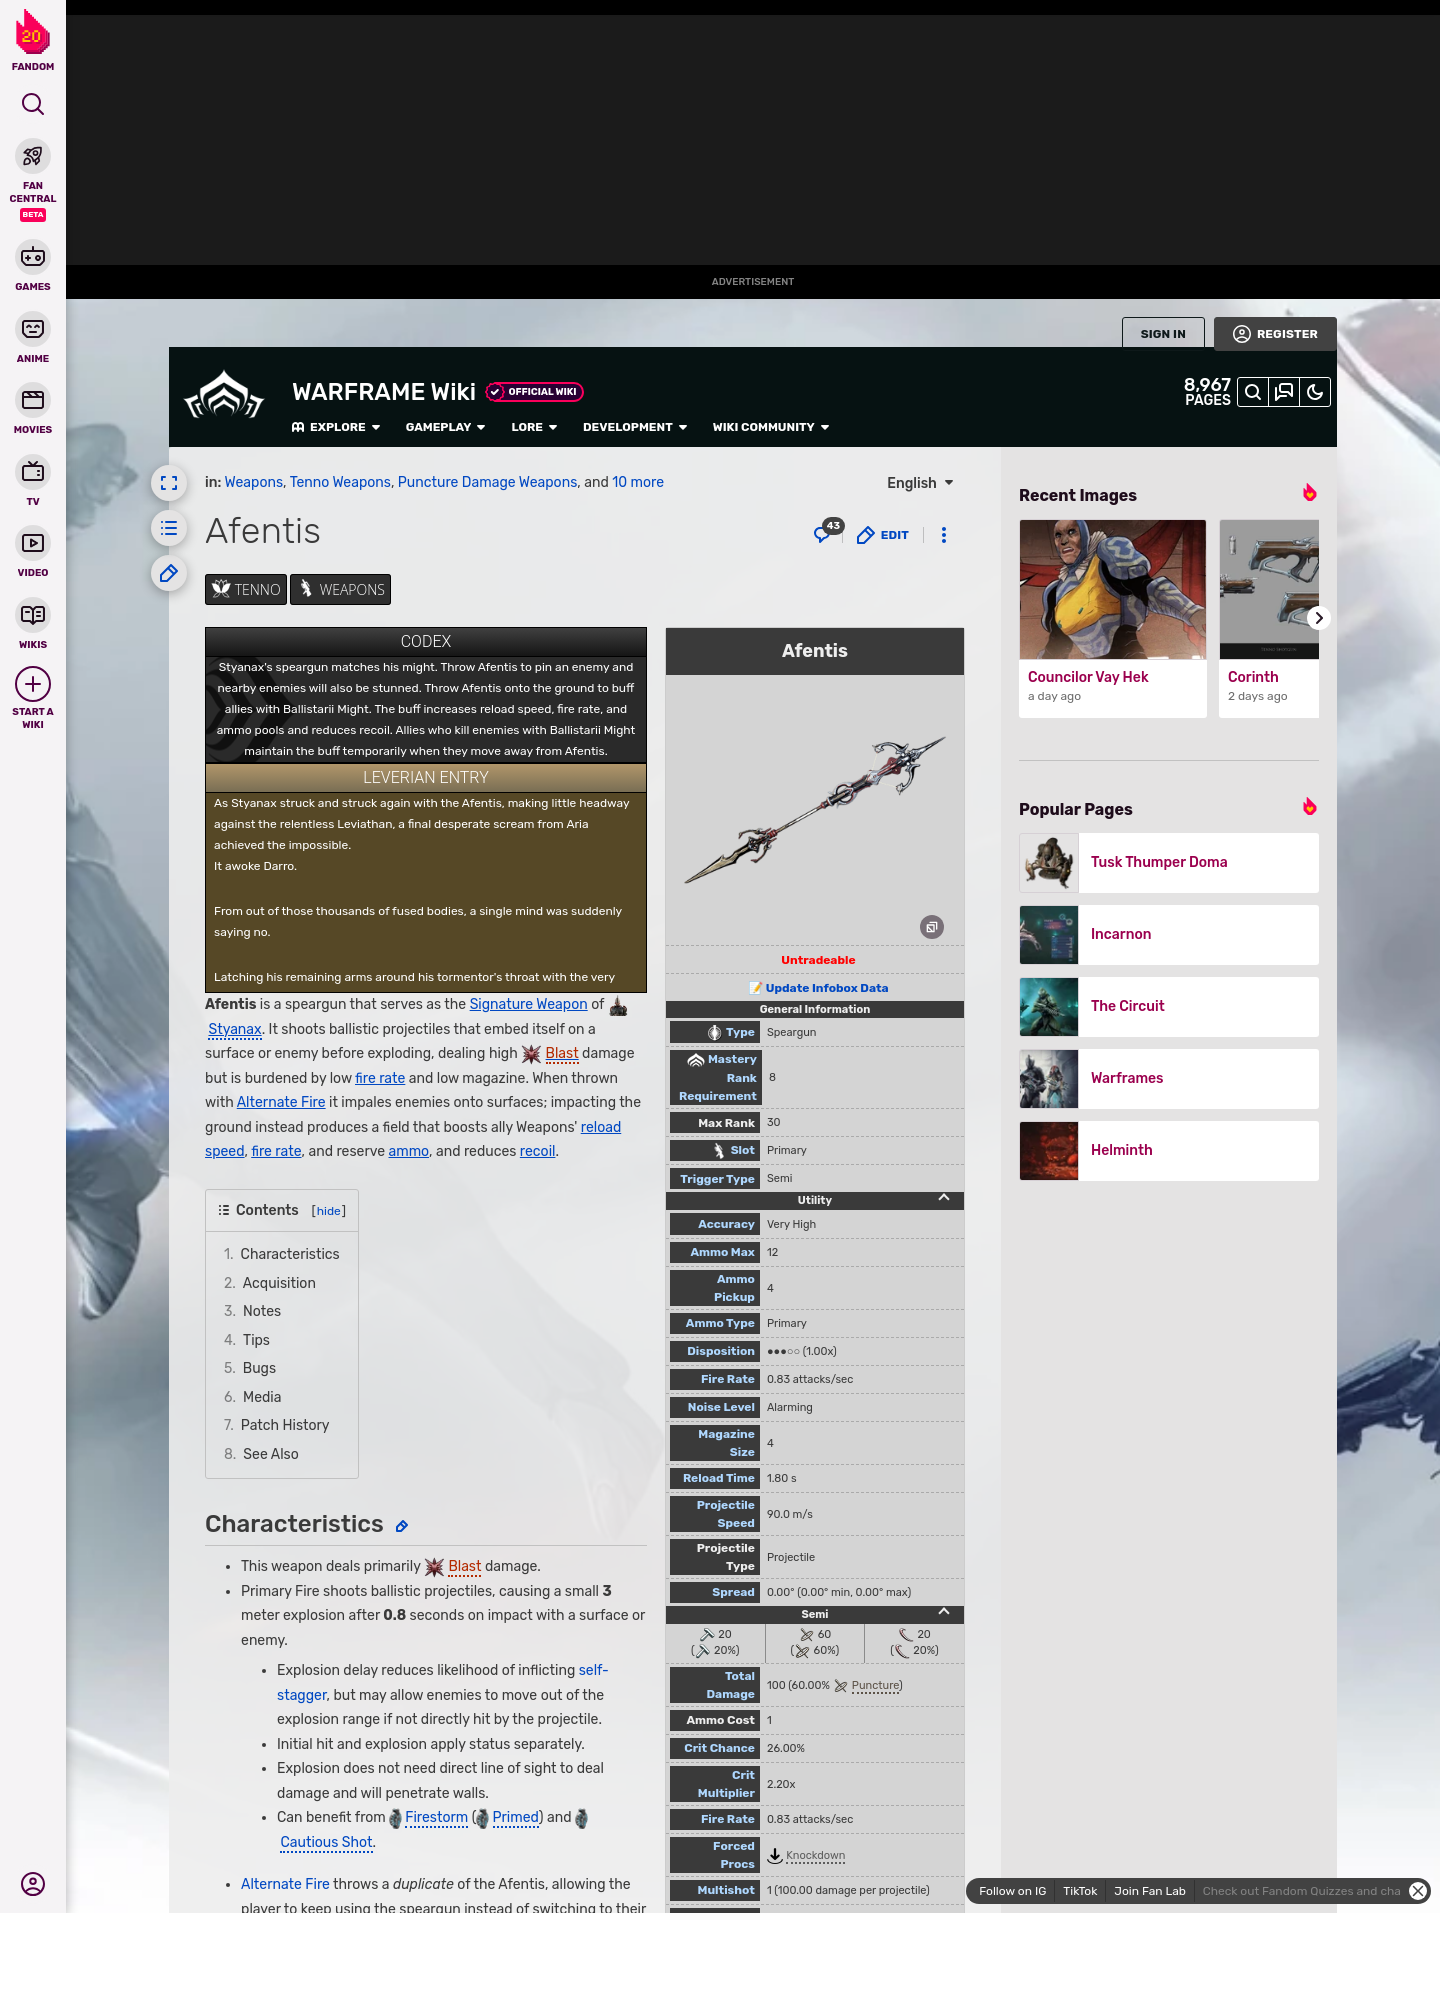The height and width of the screenshot is (2000, 1440).
Task: Open the wiki discussions icon in header
Action: [1284, 392]
